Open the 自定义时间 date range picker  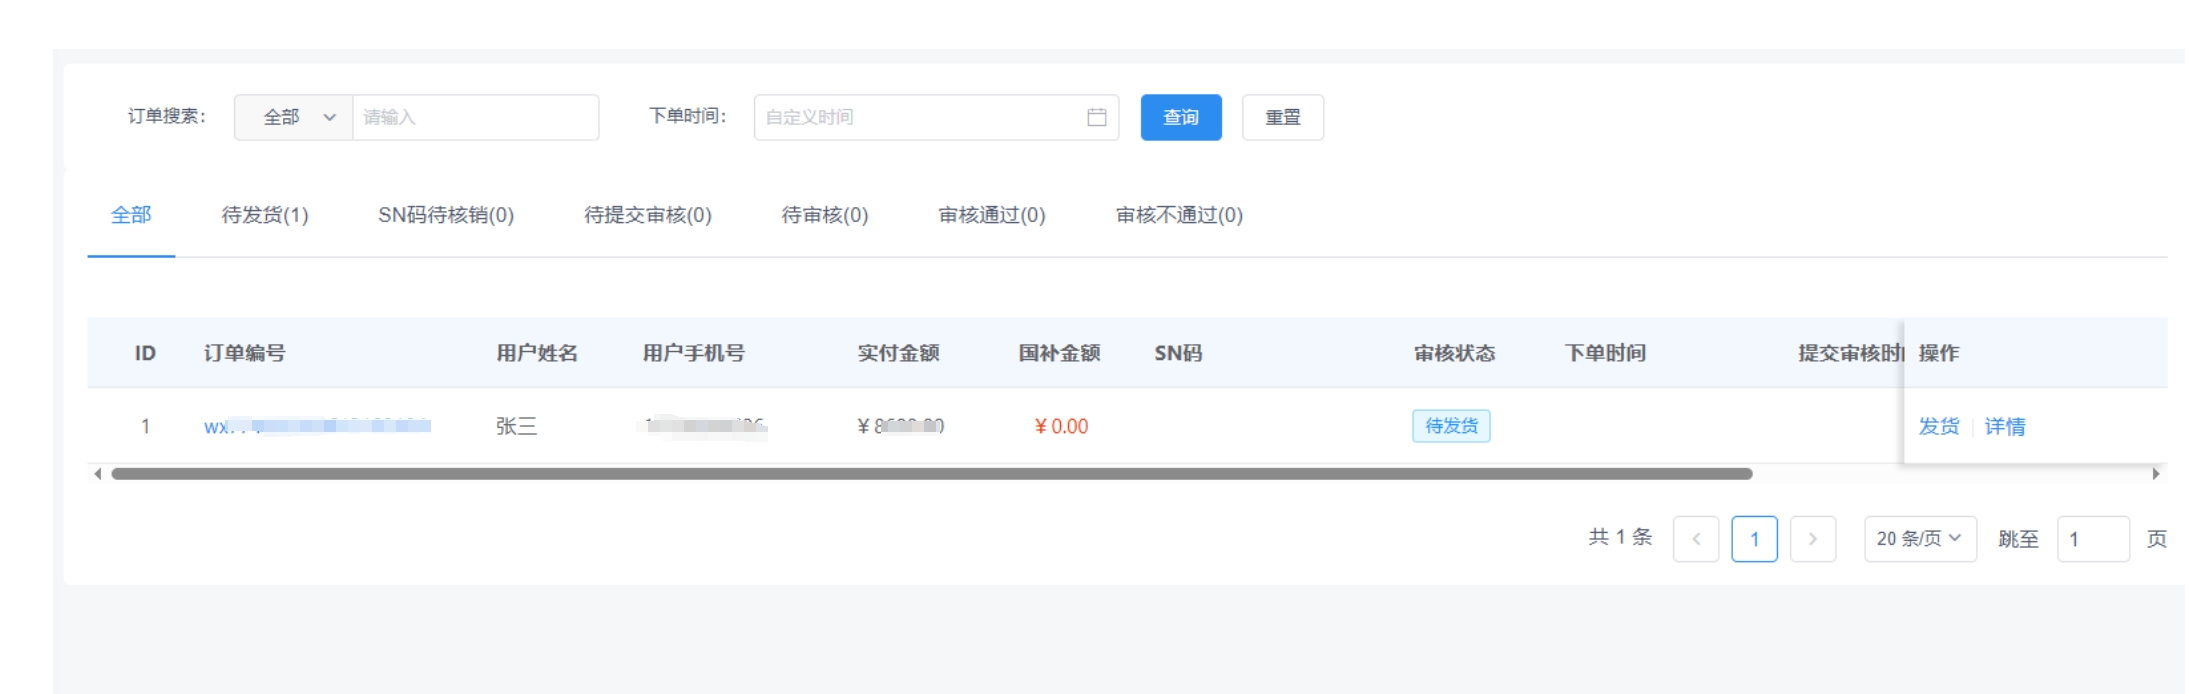tap(920, 117)
